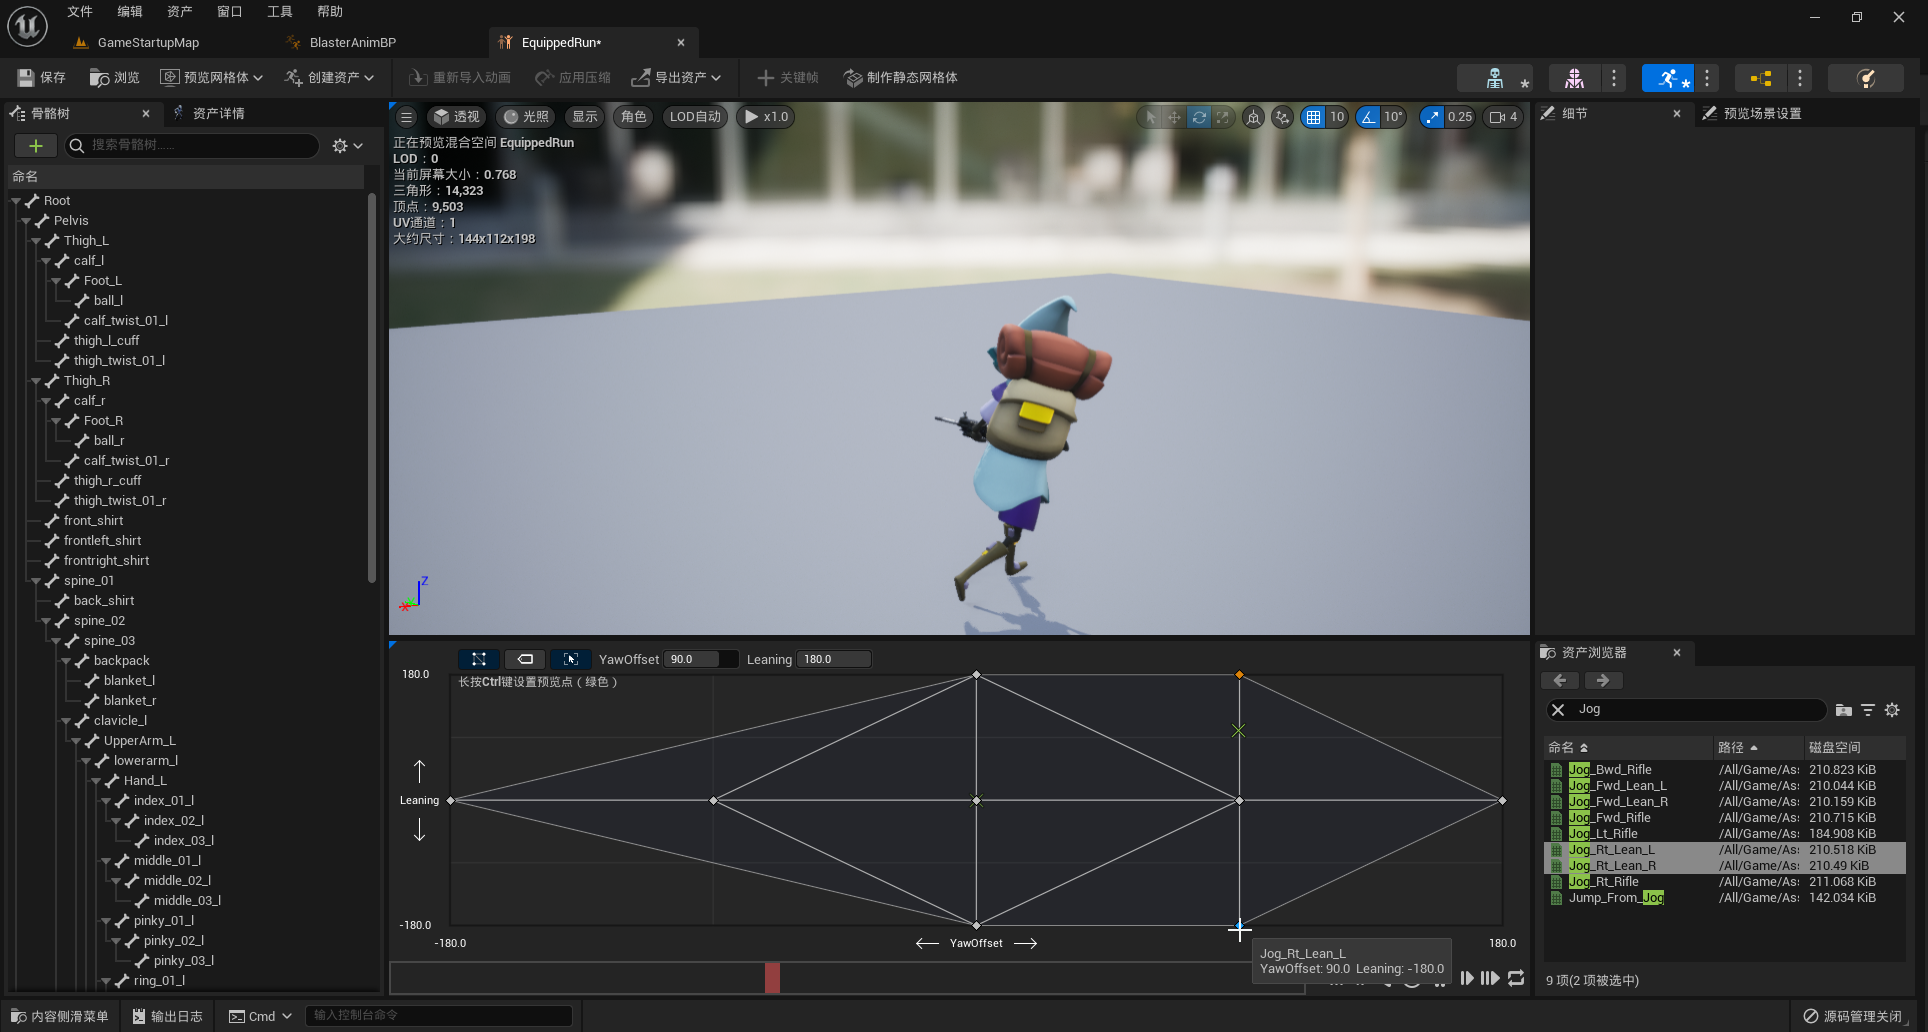
Task: Toggle surface snapping icon
Action: point(1282,117)
